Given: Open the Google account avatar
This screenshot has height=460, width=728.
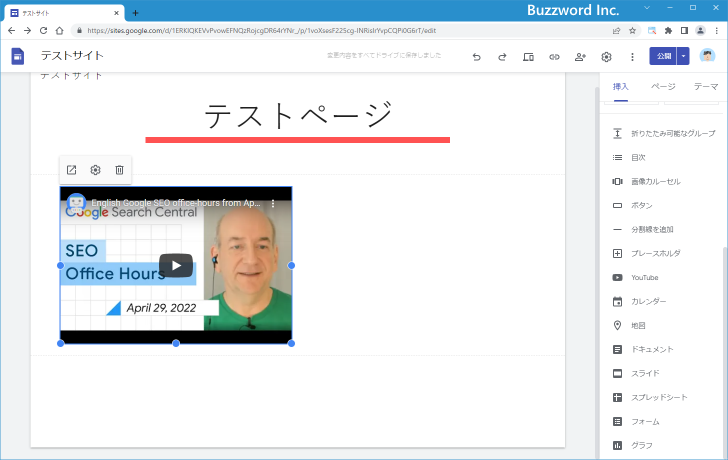Looking at the screenshot, I should tap(707, 56).
